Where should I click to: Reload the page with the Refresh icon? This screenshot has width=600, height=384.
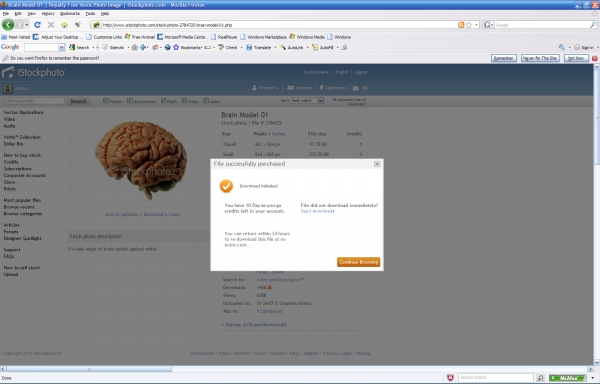(x=37, y=25)
